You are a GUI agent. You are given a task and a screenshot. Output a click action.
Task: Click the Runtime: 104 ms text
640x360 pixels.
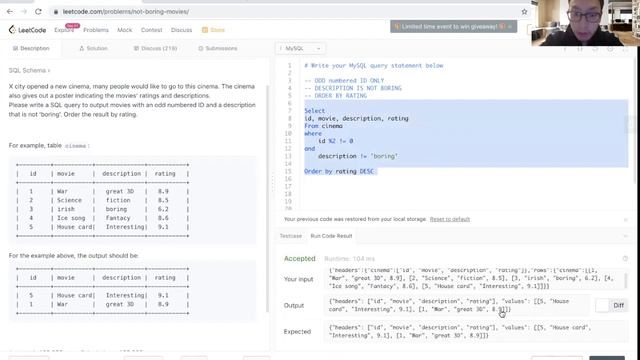(349, 259)
